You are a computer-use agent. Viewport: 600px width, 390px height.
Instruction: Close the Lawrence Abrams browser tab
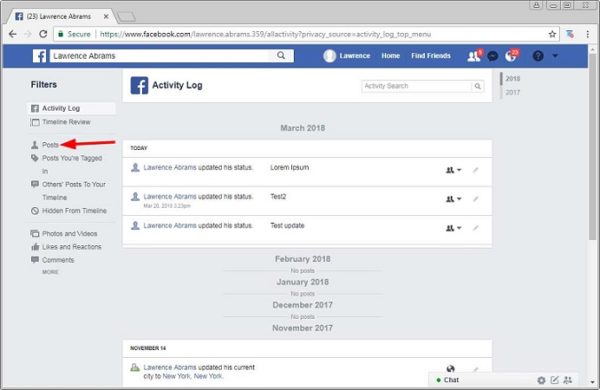click(106, 16)
